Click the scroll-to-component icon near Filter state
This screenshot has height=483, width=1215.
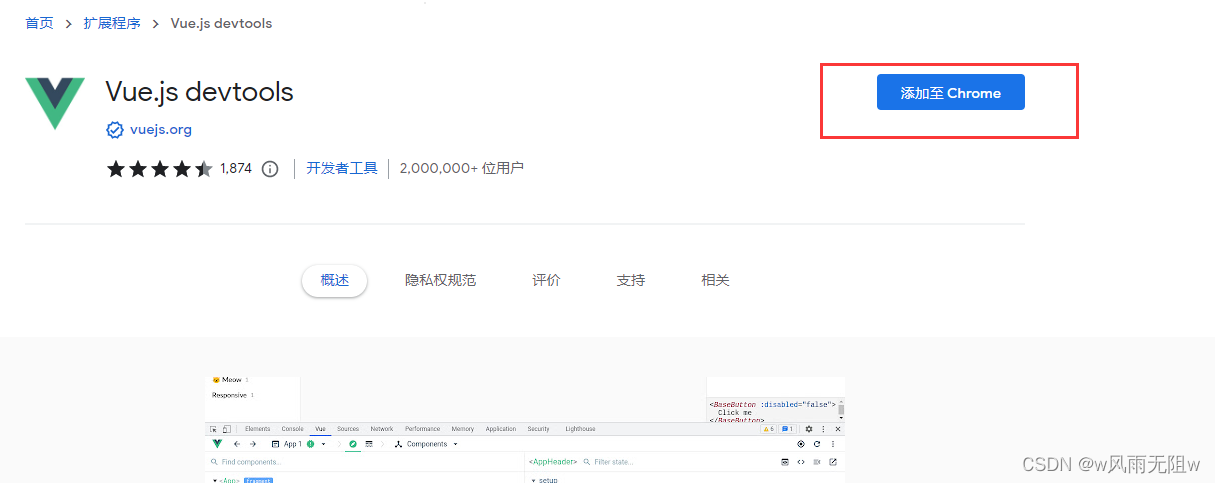point(785,462)
